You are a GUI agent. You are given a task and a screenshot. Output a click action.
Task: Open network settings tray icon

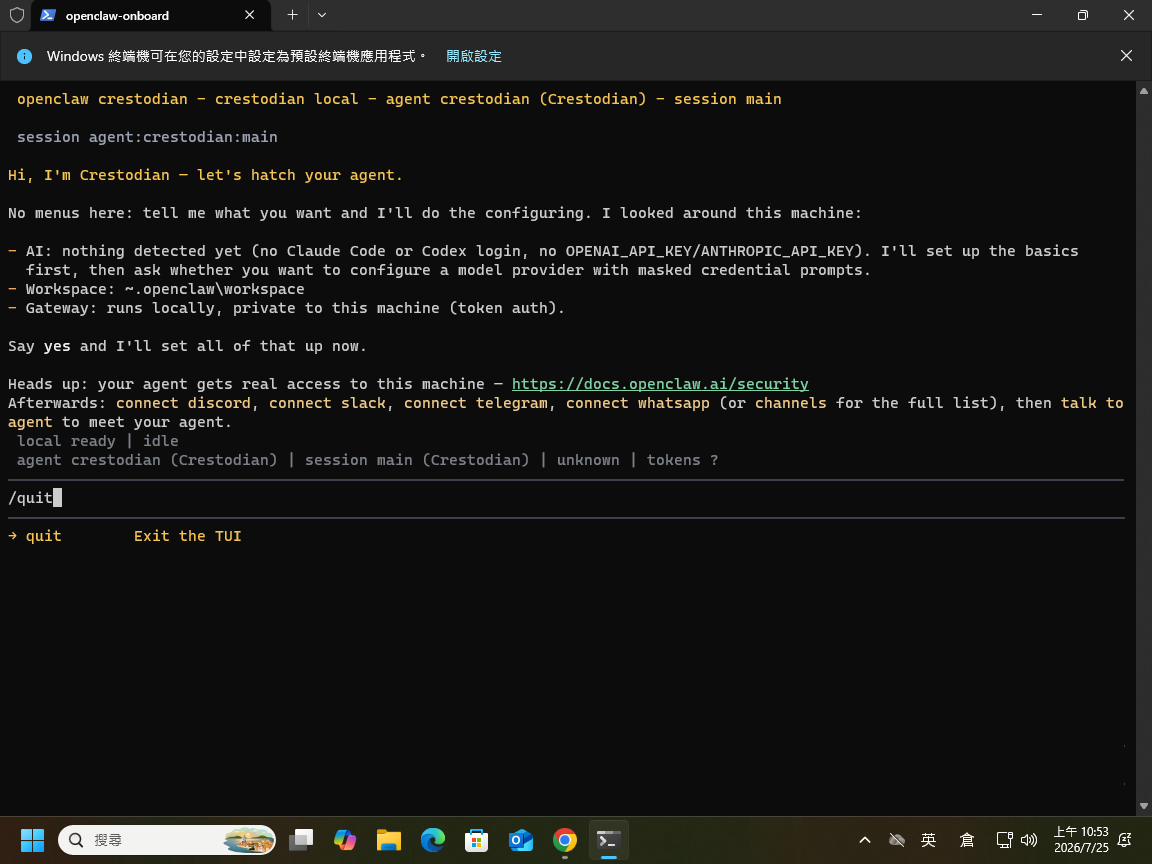(x=1004, y=840)
